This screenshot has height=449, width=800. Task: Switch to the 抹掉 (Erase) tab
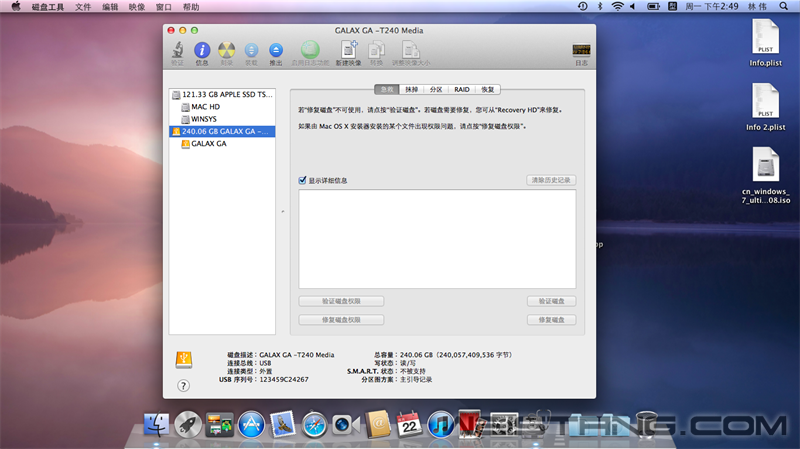[x=411, y=89]
